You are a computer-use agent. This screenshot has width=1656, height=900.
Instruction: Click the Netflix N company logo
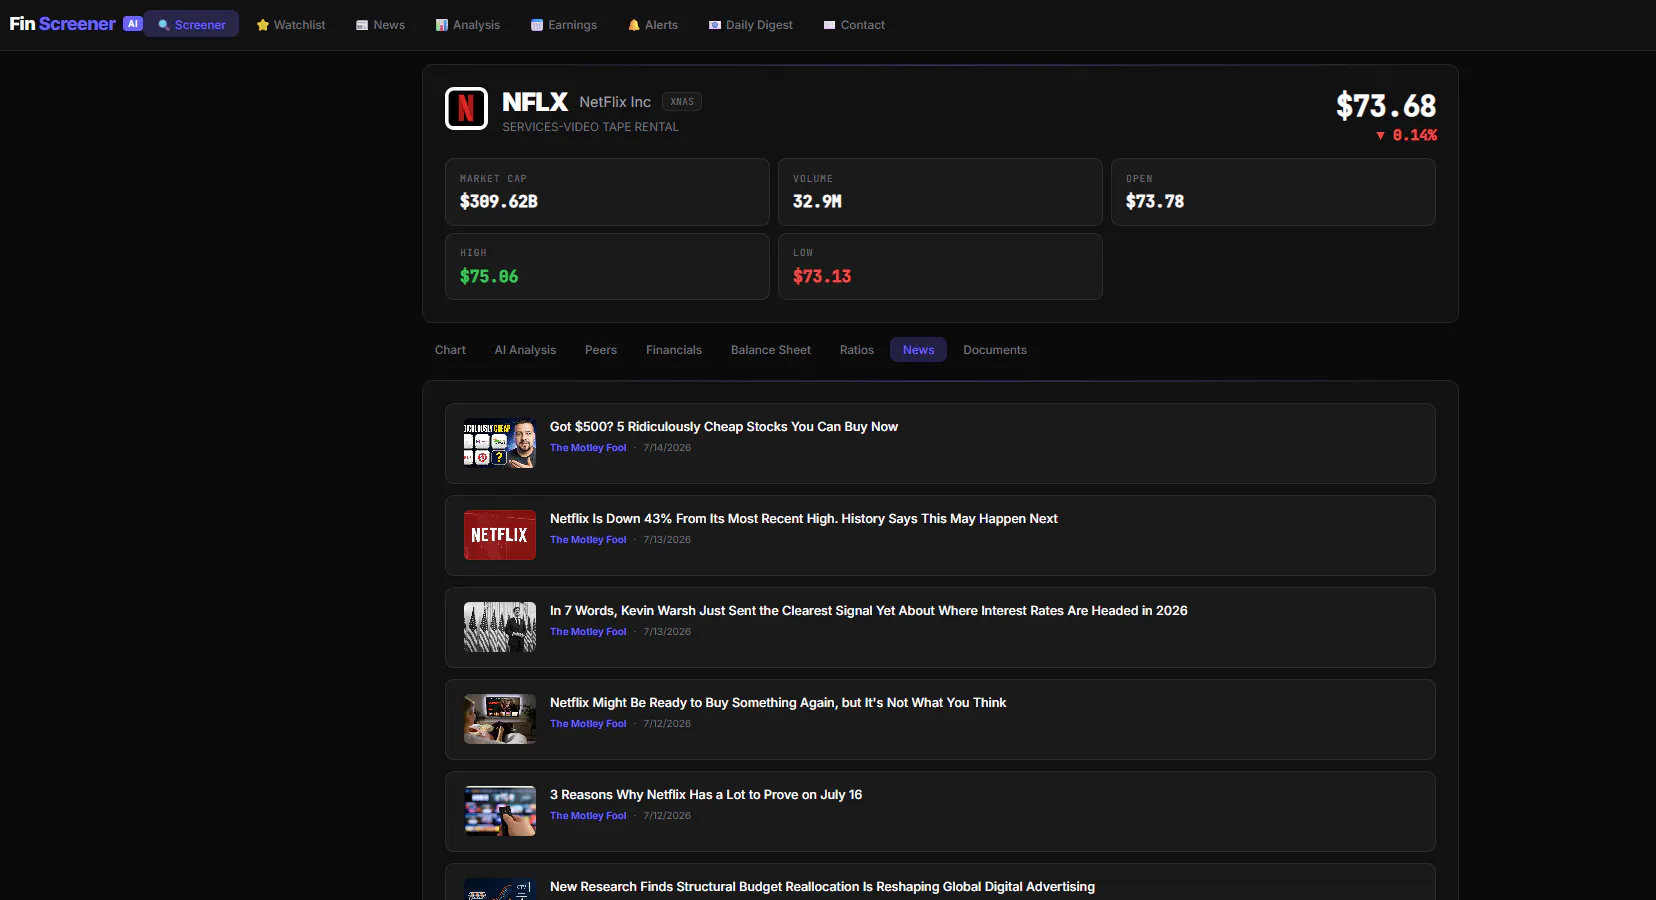pos(466,109)
